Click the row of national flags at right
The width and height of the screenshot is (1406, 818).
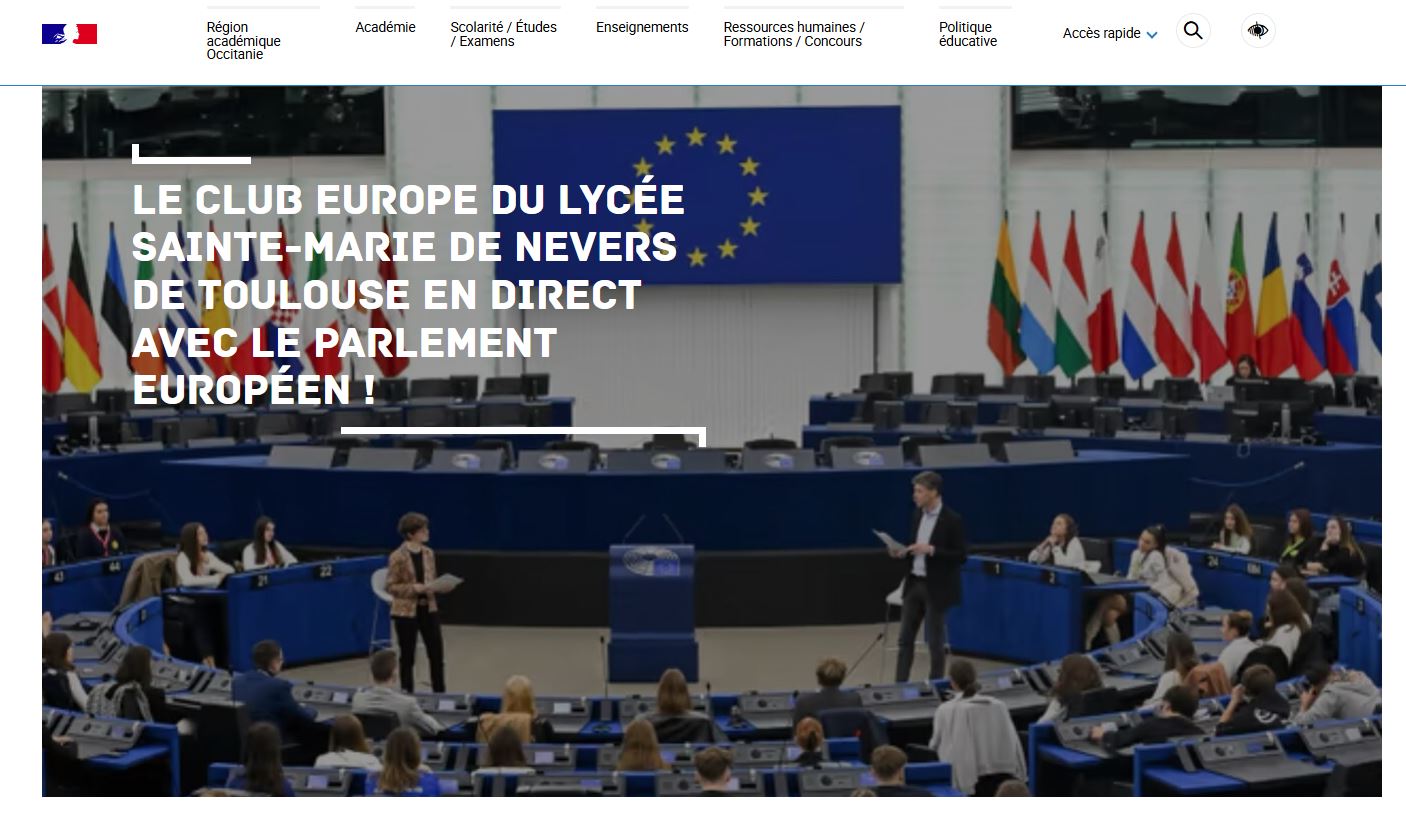1180,300
